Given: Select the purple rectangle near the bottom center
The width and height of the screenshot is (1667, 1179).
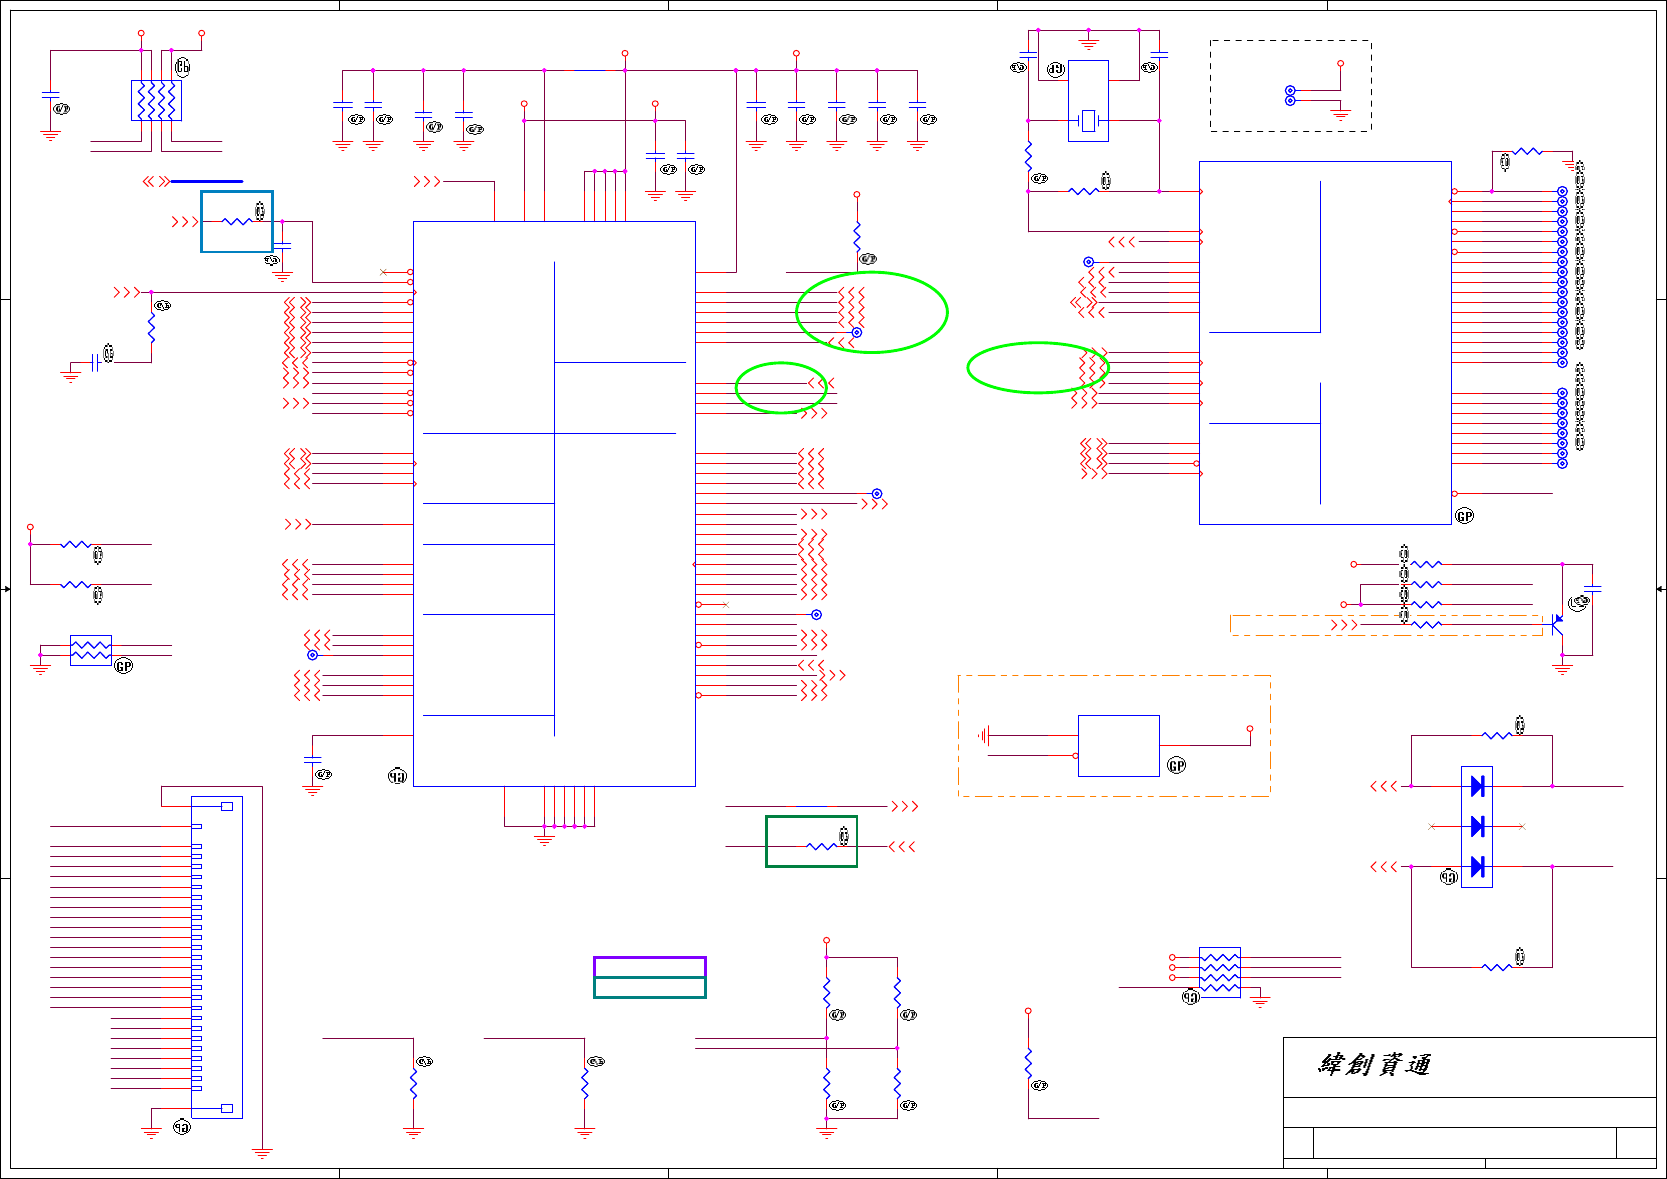Looking at the screenshot, I should [x=650, y=967].
